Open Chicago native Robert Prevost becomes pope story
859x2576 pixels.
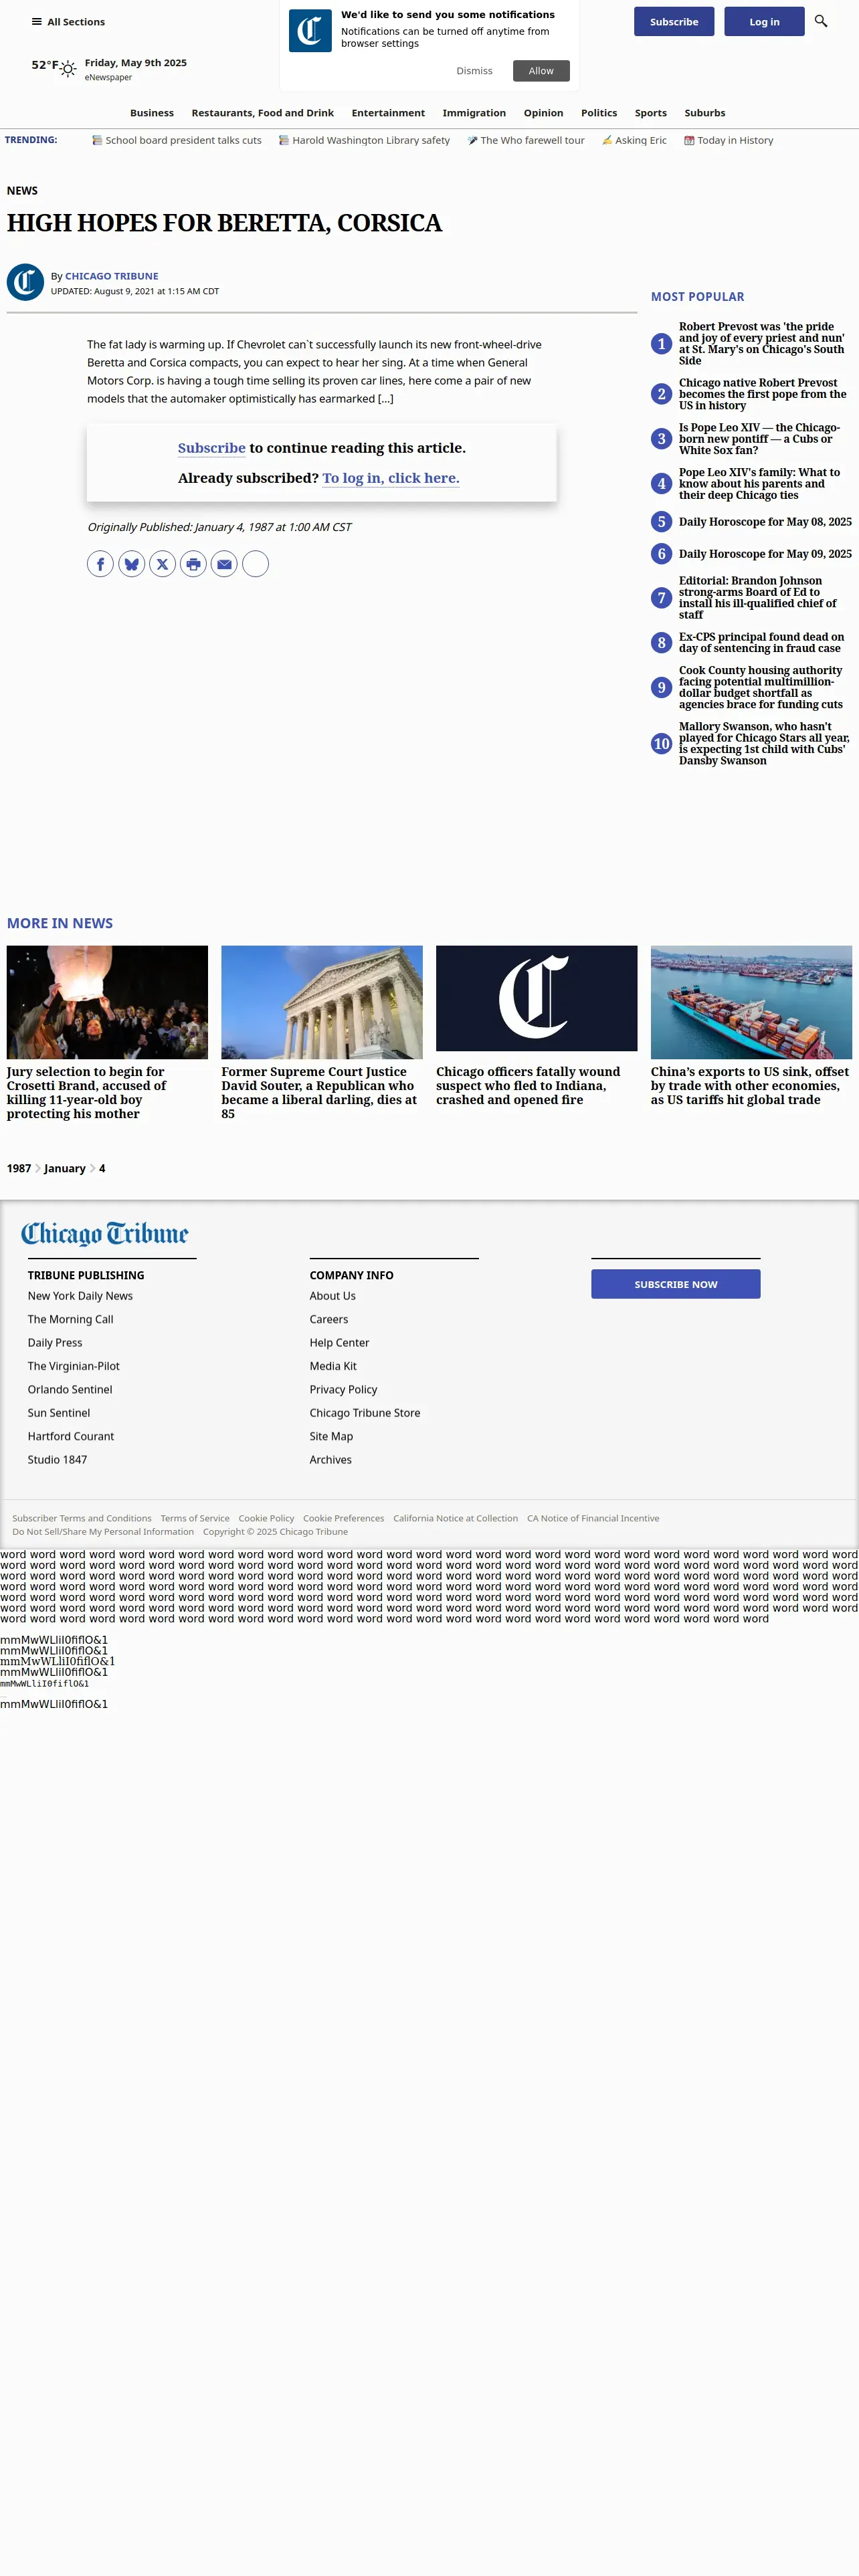coord(764,394)
